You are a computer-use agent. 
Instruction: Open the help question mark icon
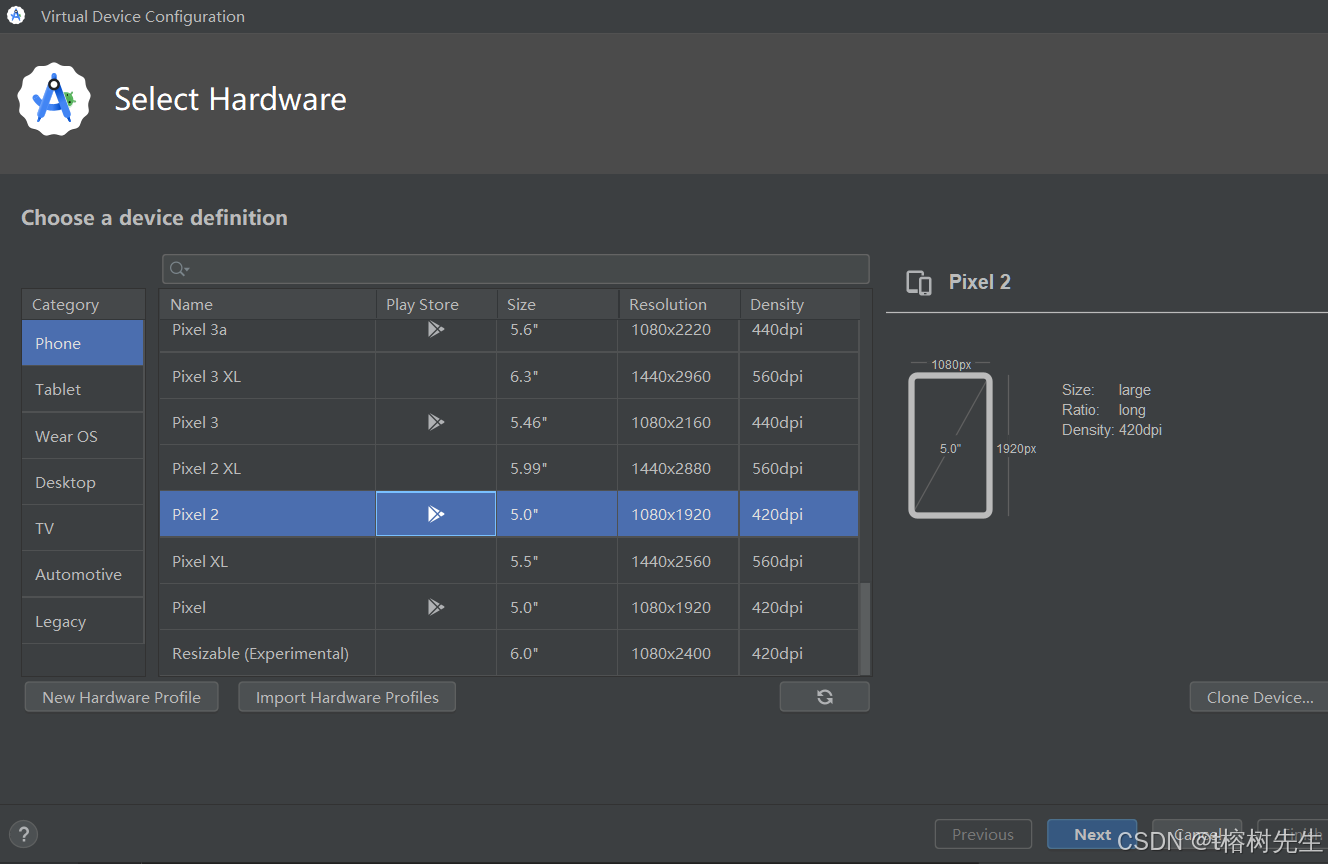[23, 834]
